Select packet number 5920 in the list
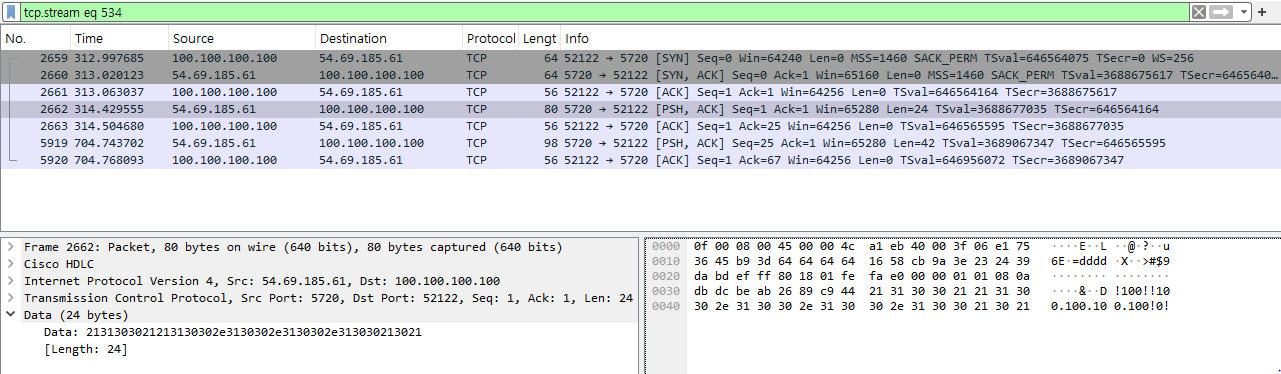 point(640,160)
